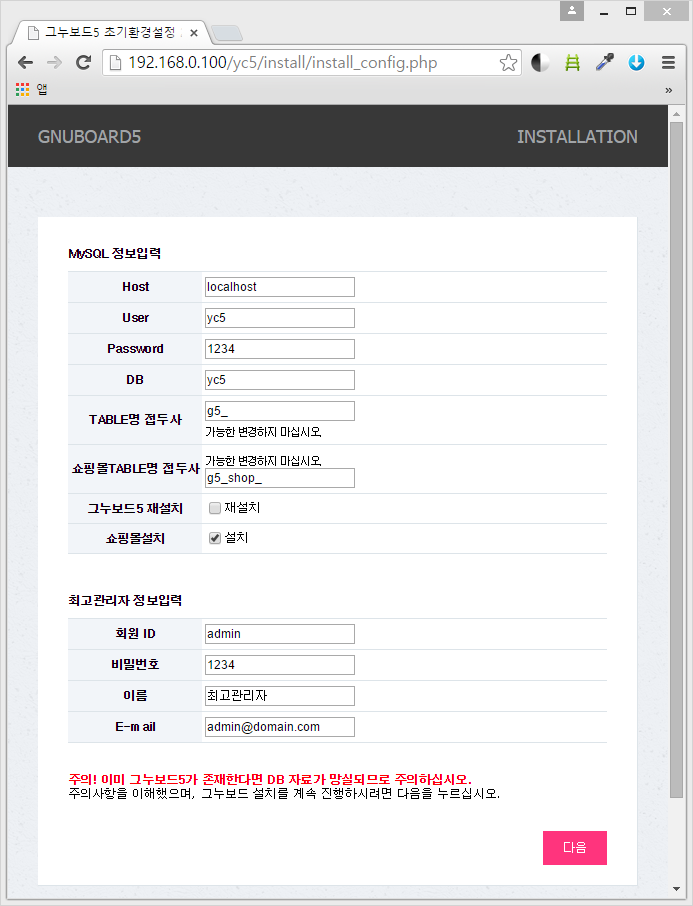Edit the 이름 최고관리자 field
This screenshot has height=906, width=693.
(x=280, y=696)
